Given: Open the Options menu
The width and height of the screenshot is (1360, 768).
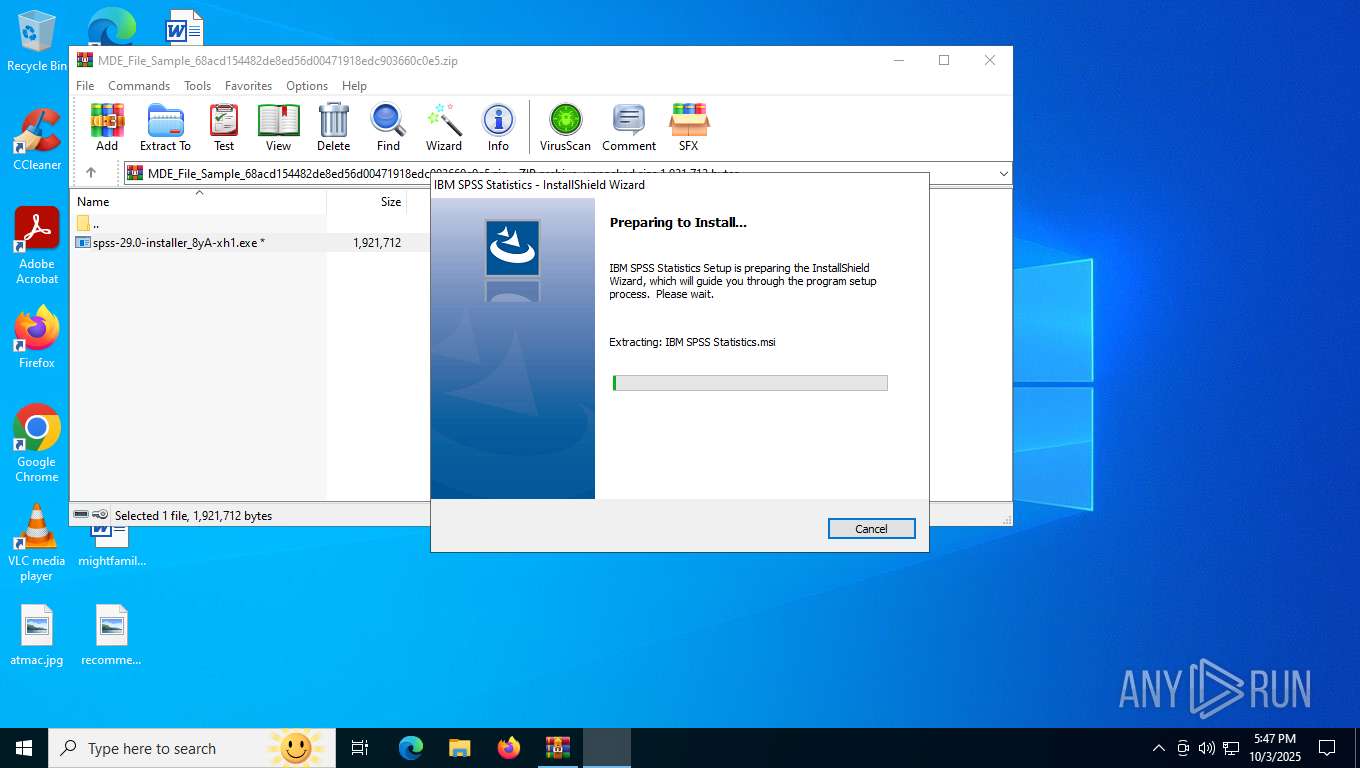Looking at the screenshot, I should tap(307, 86).
